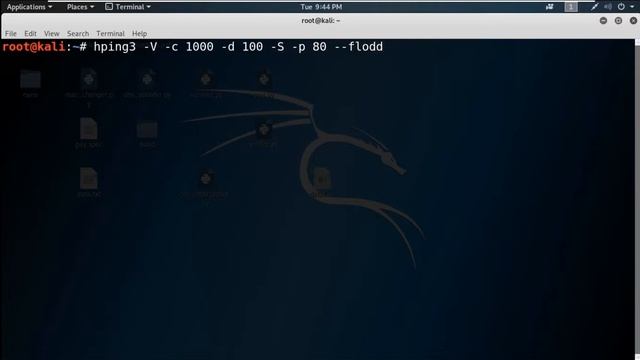Open the Applications menu
Screen dimensions: 640x360
click(x=29, y=7)
